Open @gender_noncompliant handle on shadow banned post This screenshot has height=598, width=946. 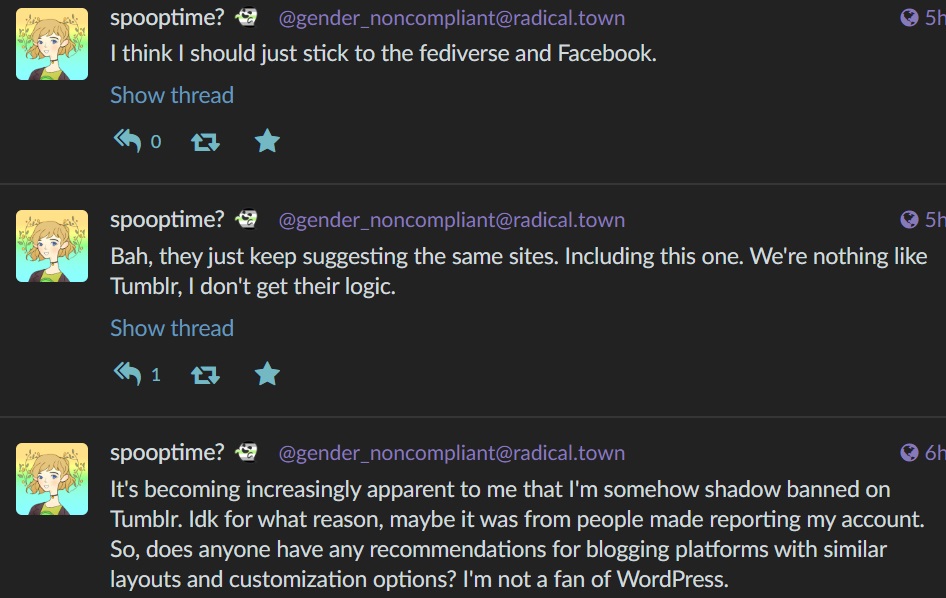point(451,453)
